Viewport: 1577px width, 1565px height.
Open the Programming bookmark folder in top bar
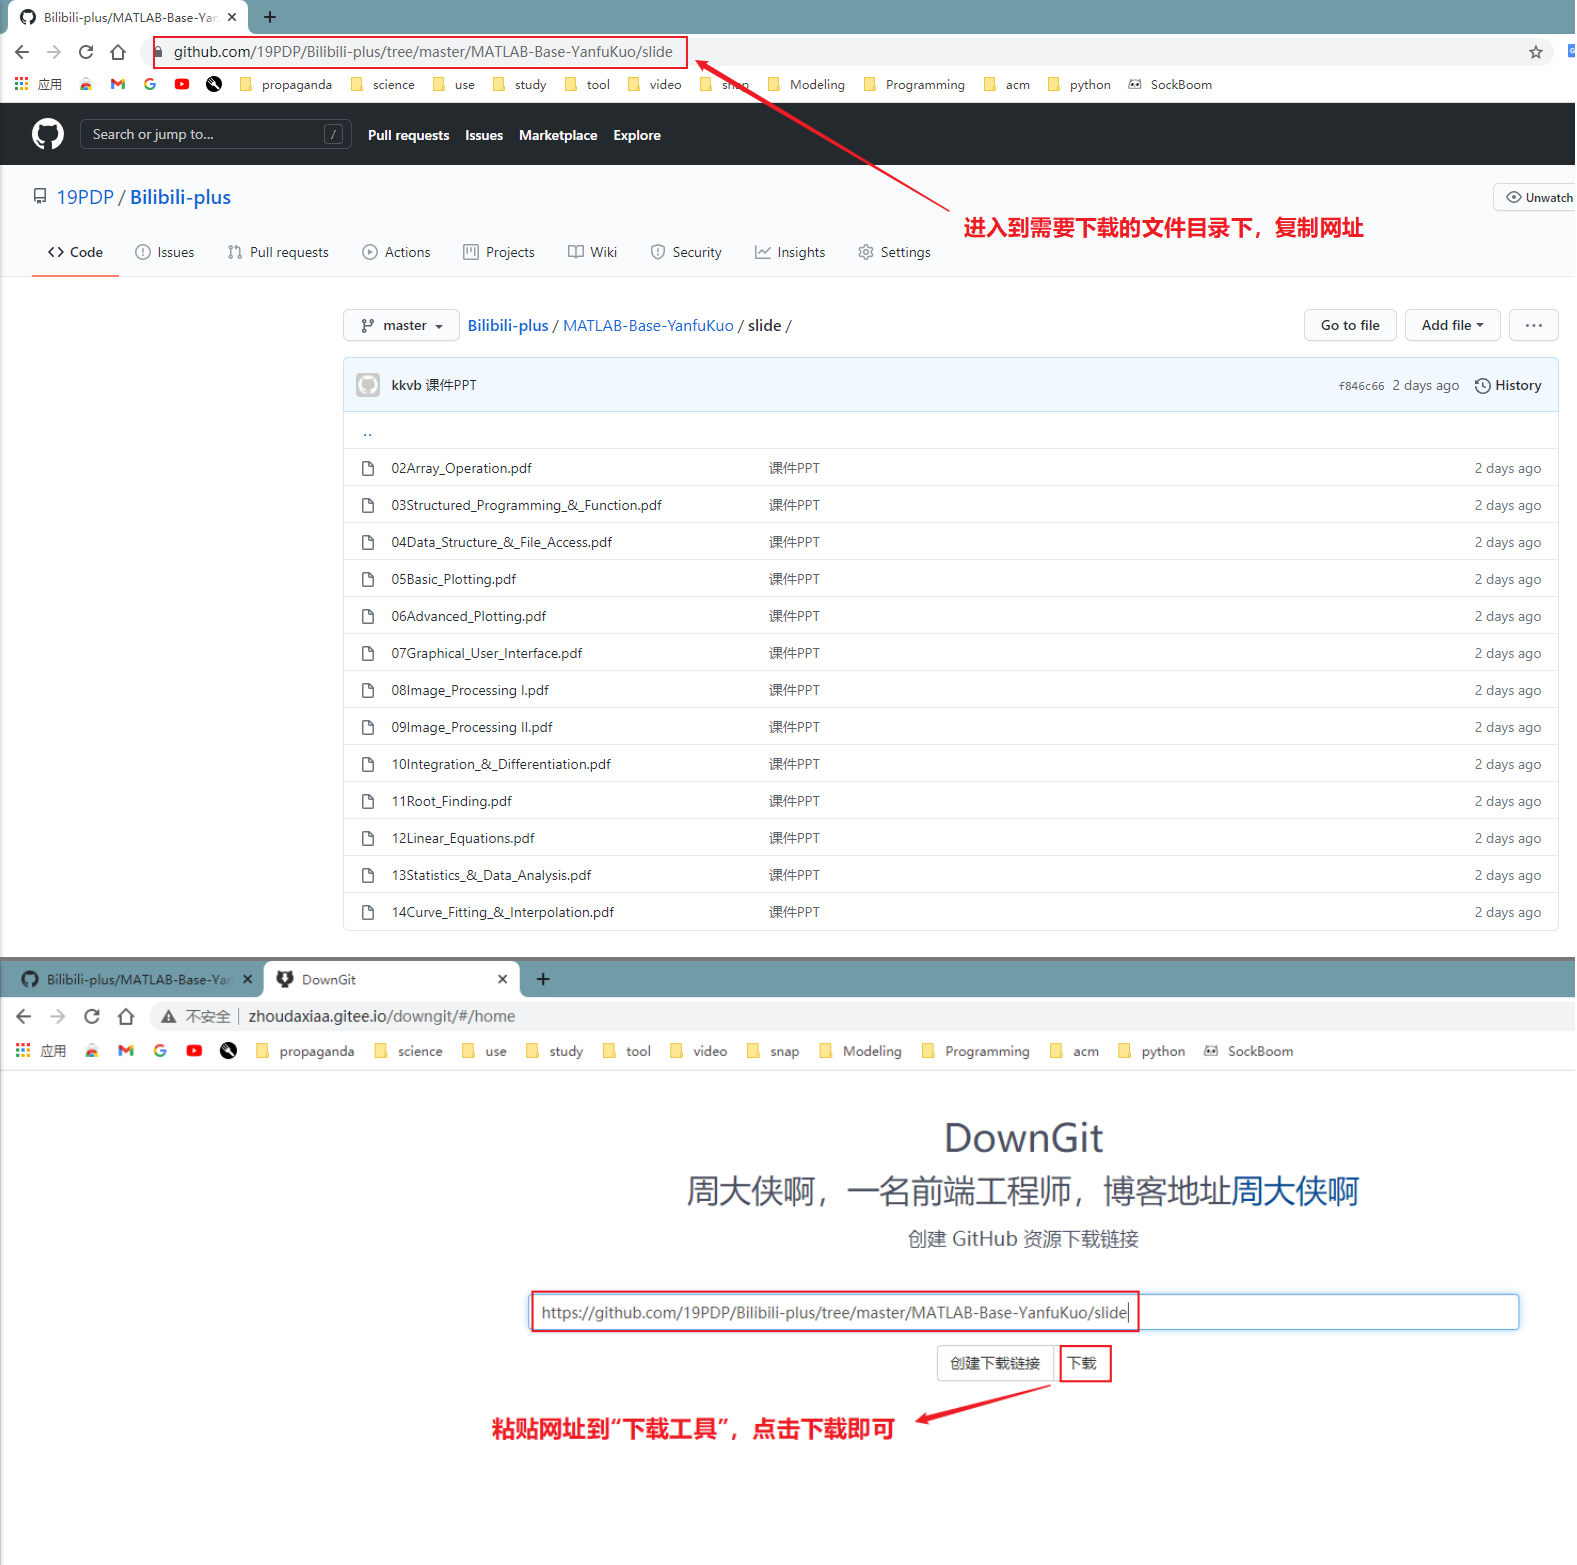(x=914, y=85)
